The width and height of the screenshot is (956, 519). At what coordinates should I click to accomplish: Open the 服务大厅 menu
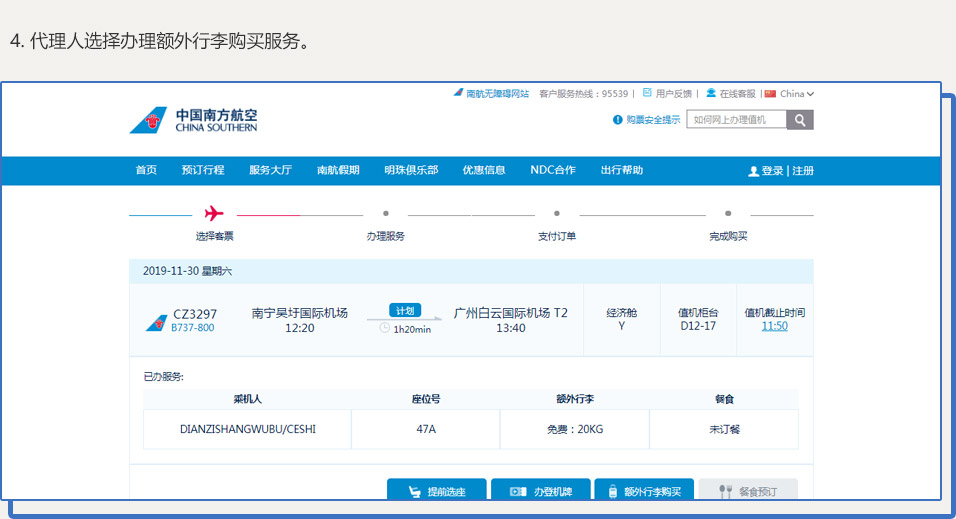point(270,170)
